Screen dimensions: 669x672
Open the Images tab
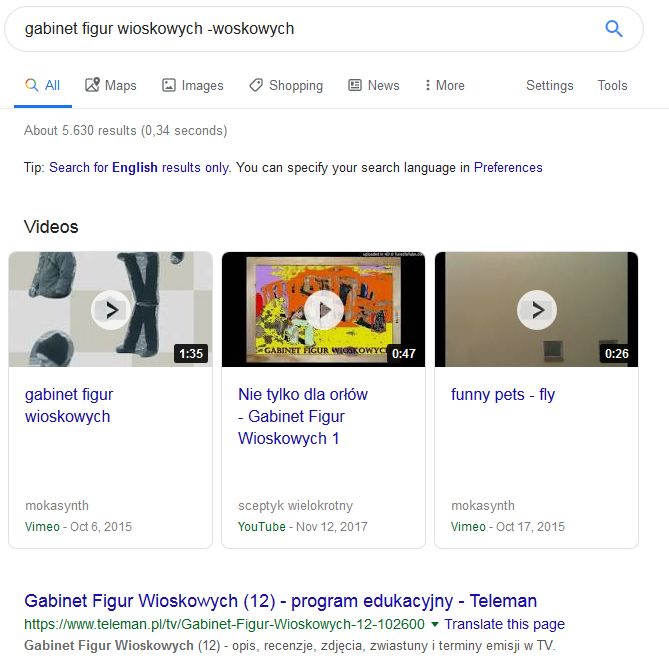(x=192, y=85)
